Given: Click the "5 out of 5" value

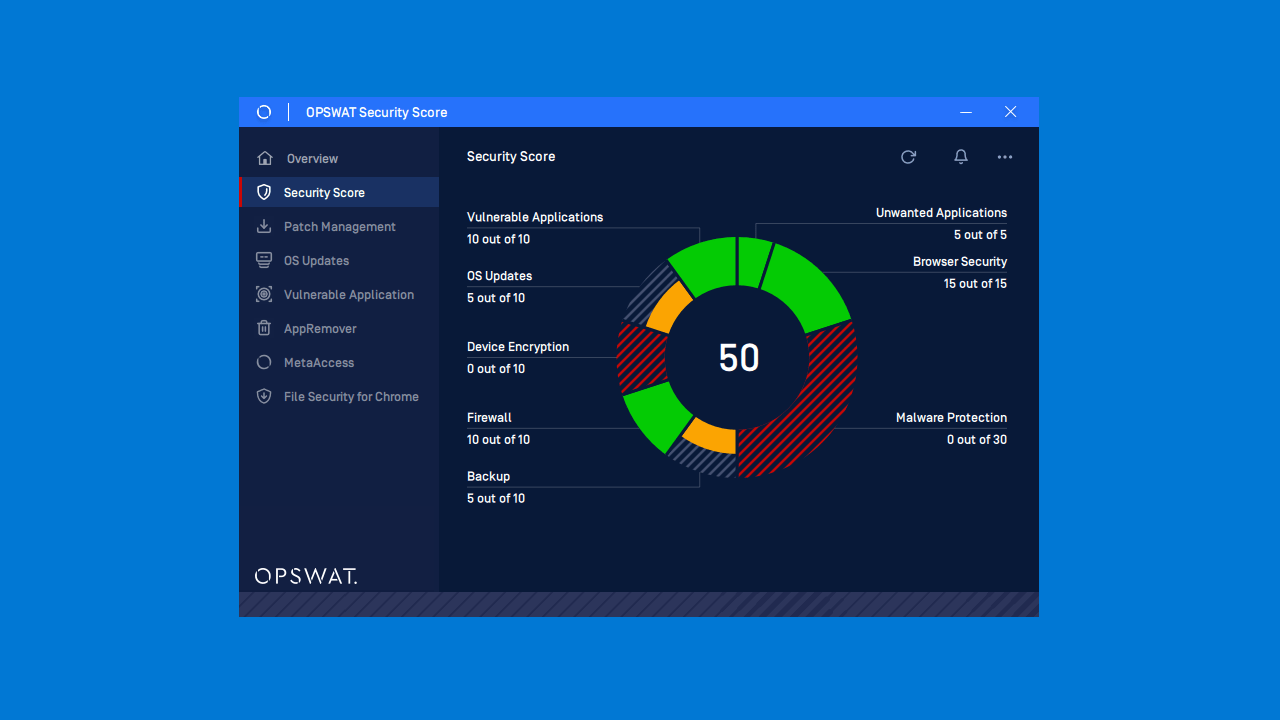Looking at the screenshot, I should 980,235.
